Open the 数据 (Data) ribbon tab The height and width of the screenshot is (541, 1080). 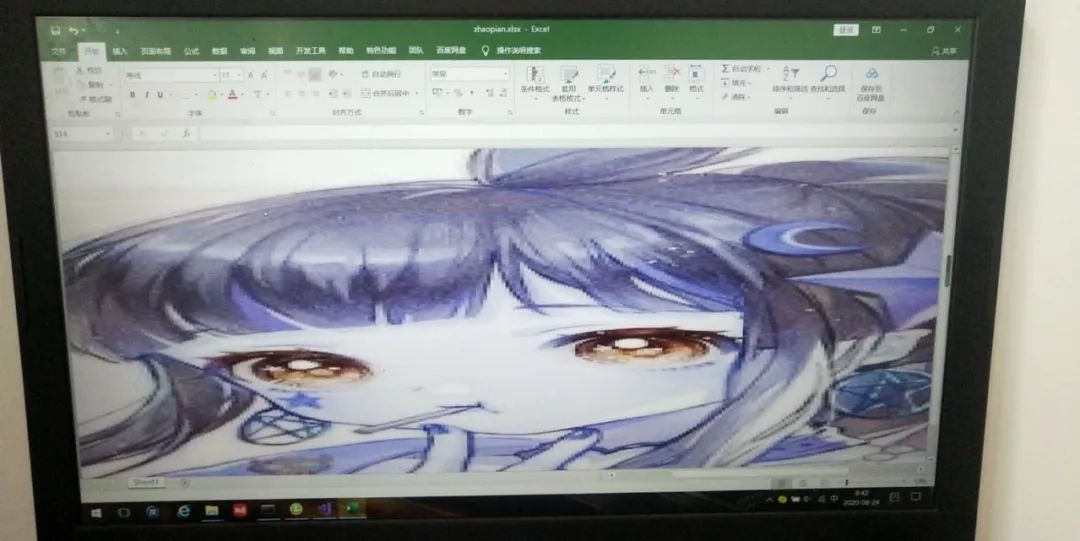click(x=219, y=51)
